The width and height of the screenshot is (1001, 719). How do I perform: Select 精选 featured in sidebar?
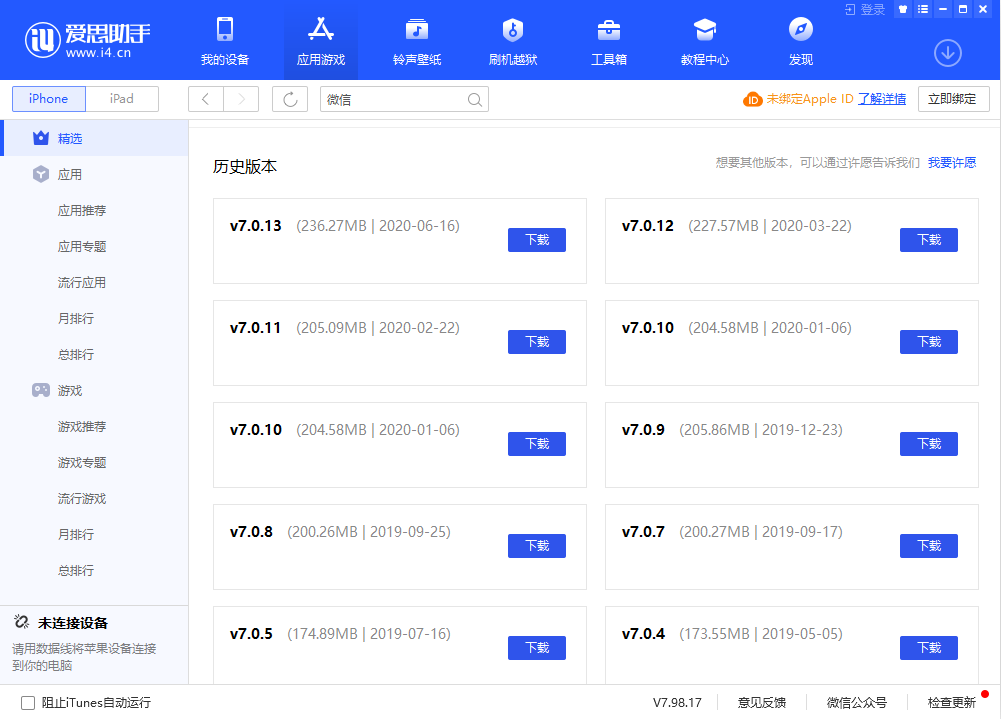click(96, 138)
